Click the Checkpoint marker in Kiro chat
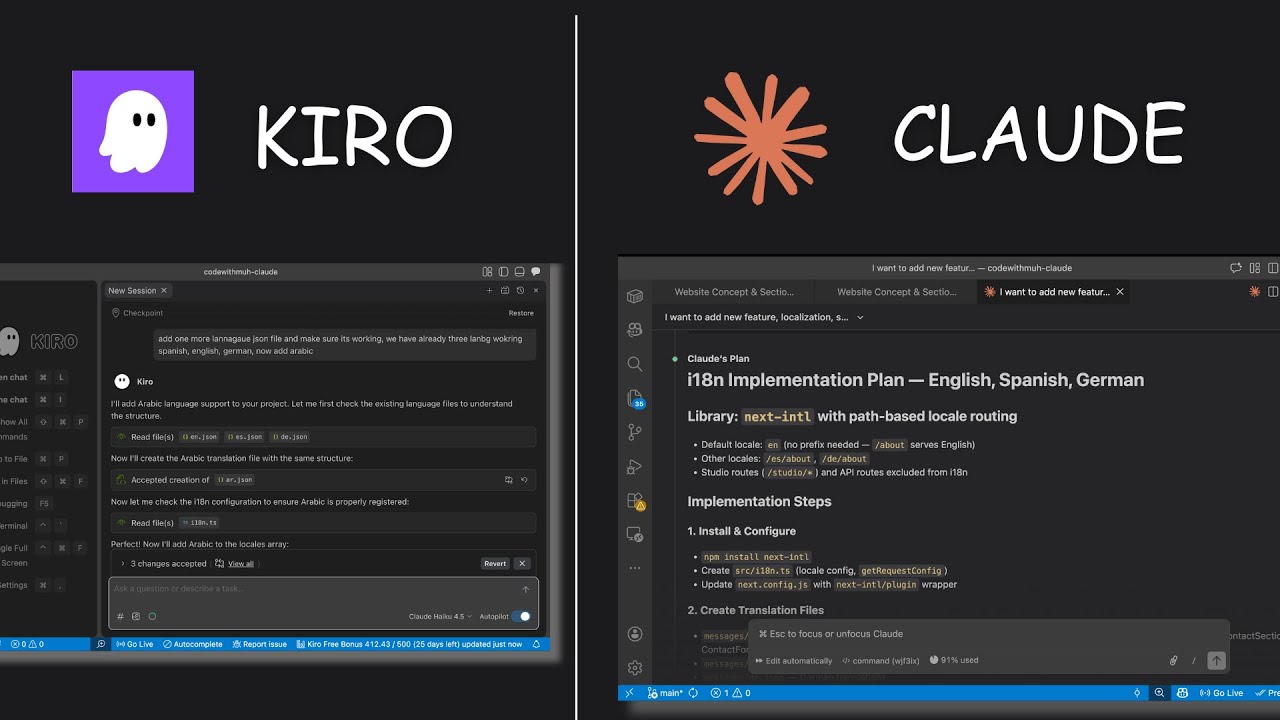Viewport: 1280px width, 720px height. pos(137,313)
